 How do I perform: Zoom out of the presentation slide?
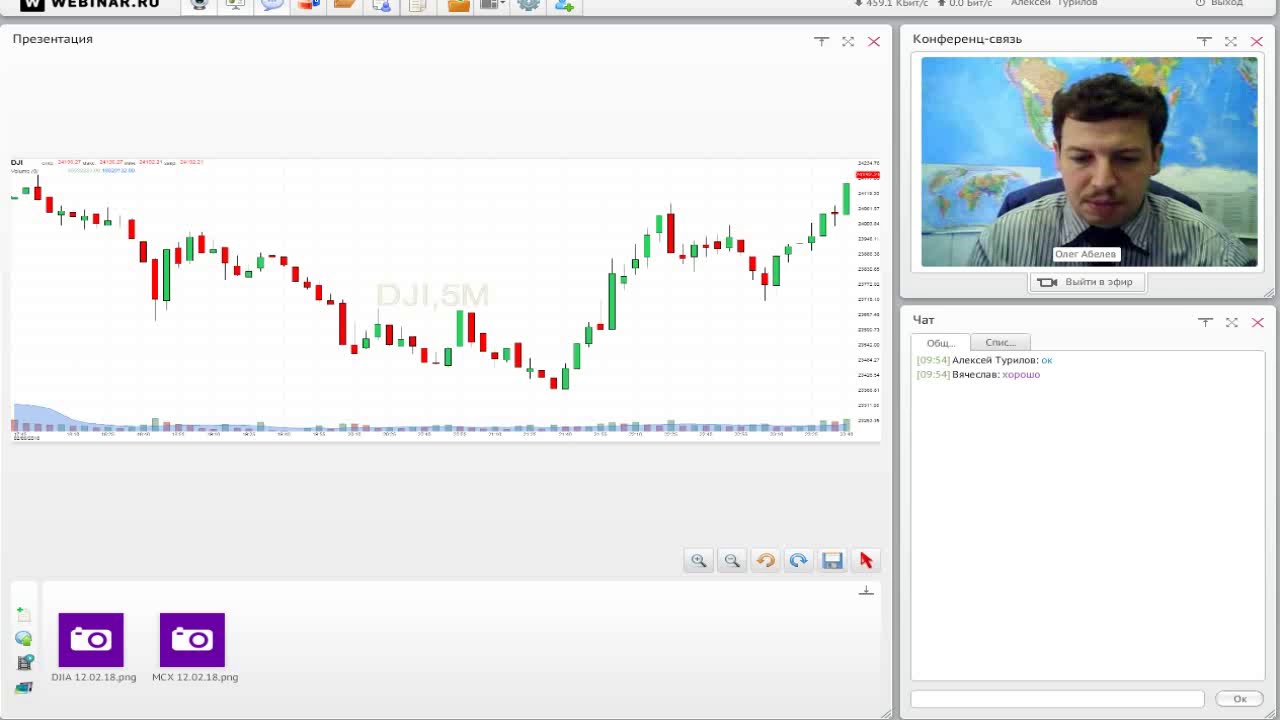point(732,561)
